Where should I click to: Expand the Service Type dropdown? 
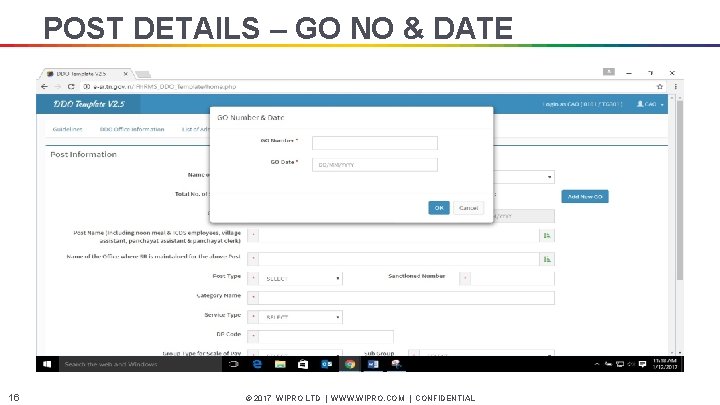tap(301, 317)
